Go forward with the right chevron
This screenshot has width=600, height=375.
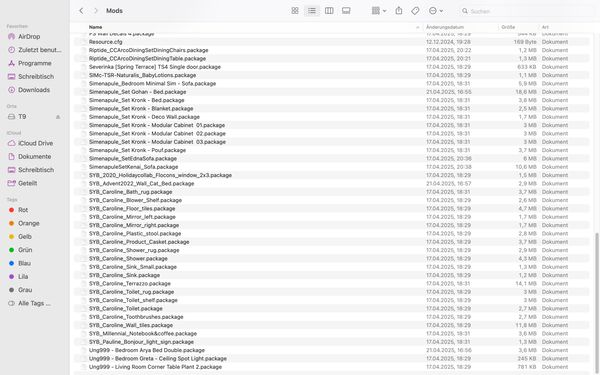96,11
